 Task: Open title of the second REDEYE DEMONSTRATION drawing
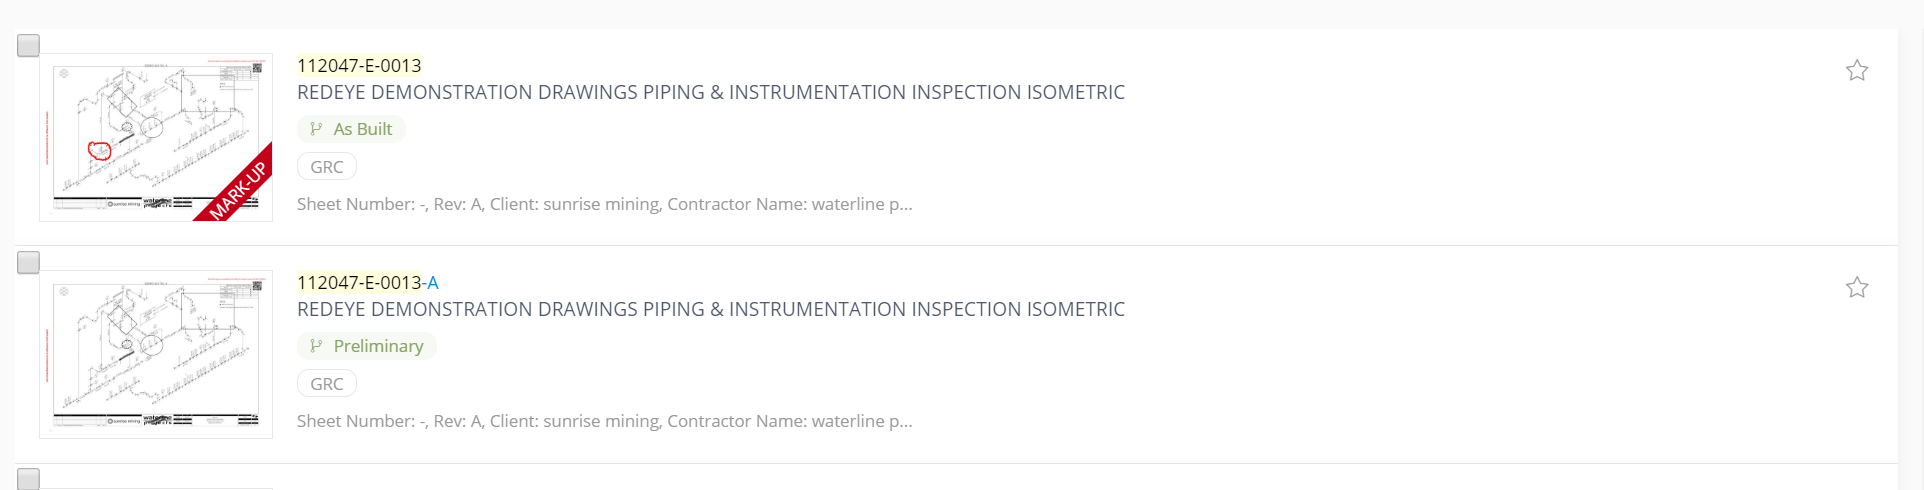(x=711, y=309)
